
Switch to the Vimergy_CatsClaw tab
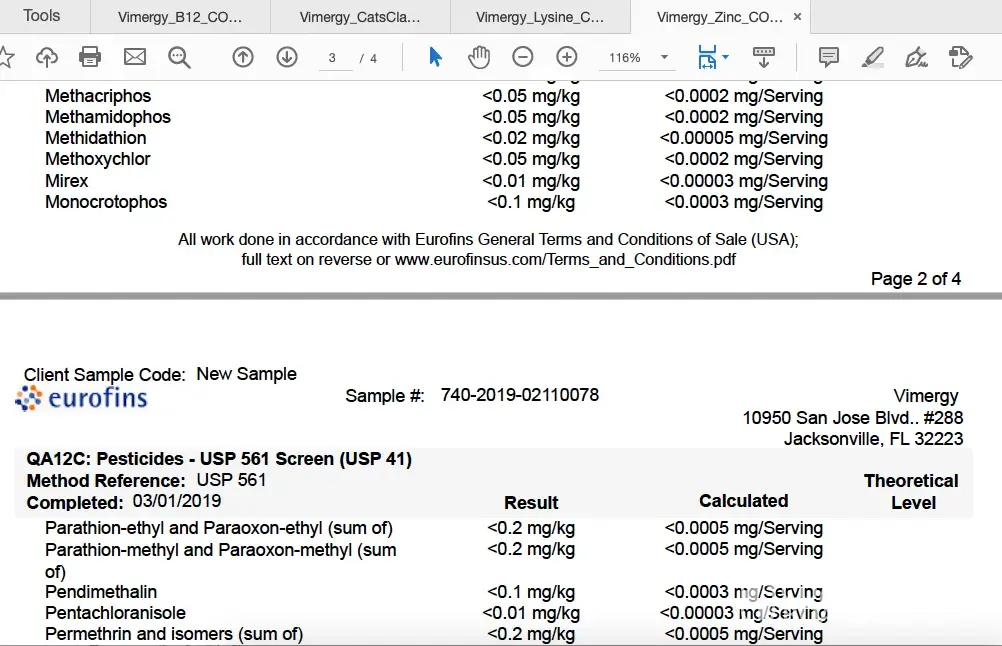point(360,17)
